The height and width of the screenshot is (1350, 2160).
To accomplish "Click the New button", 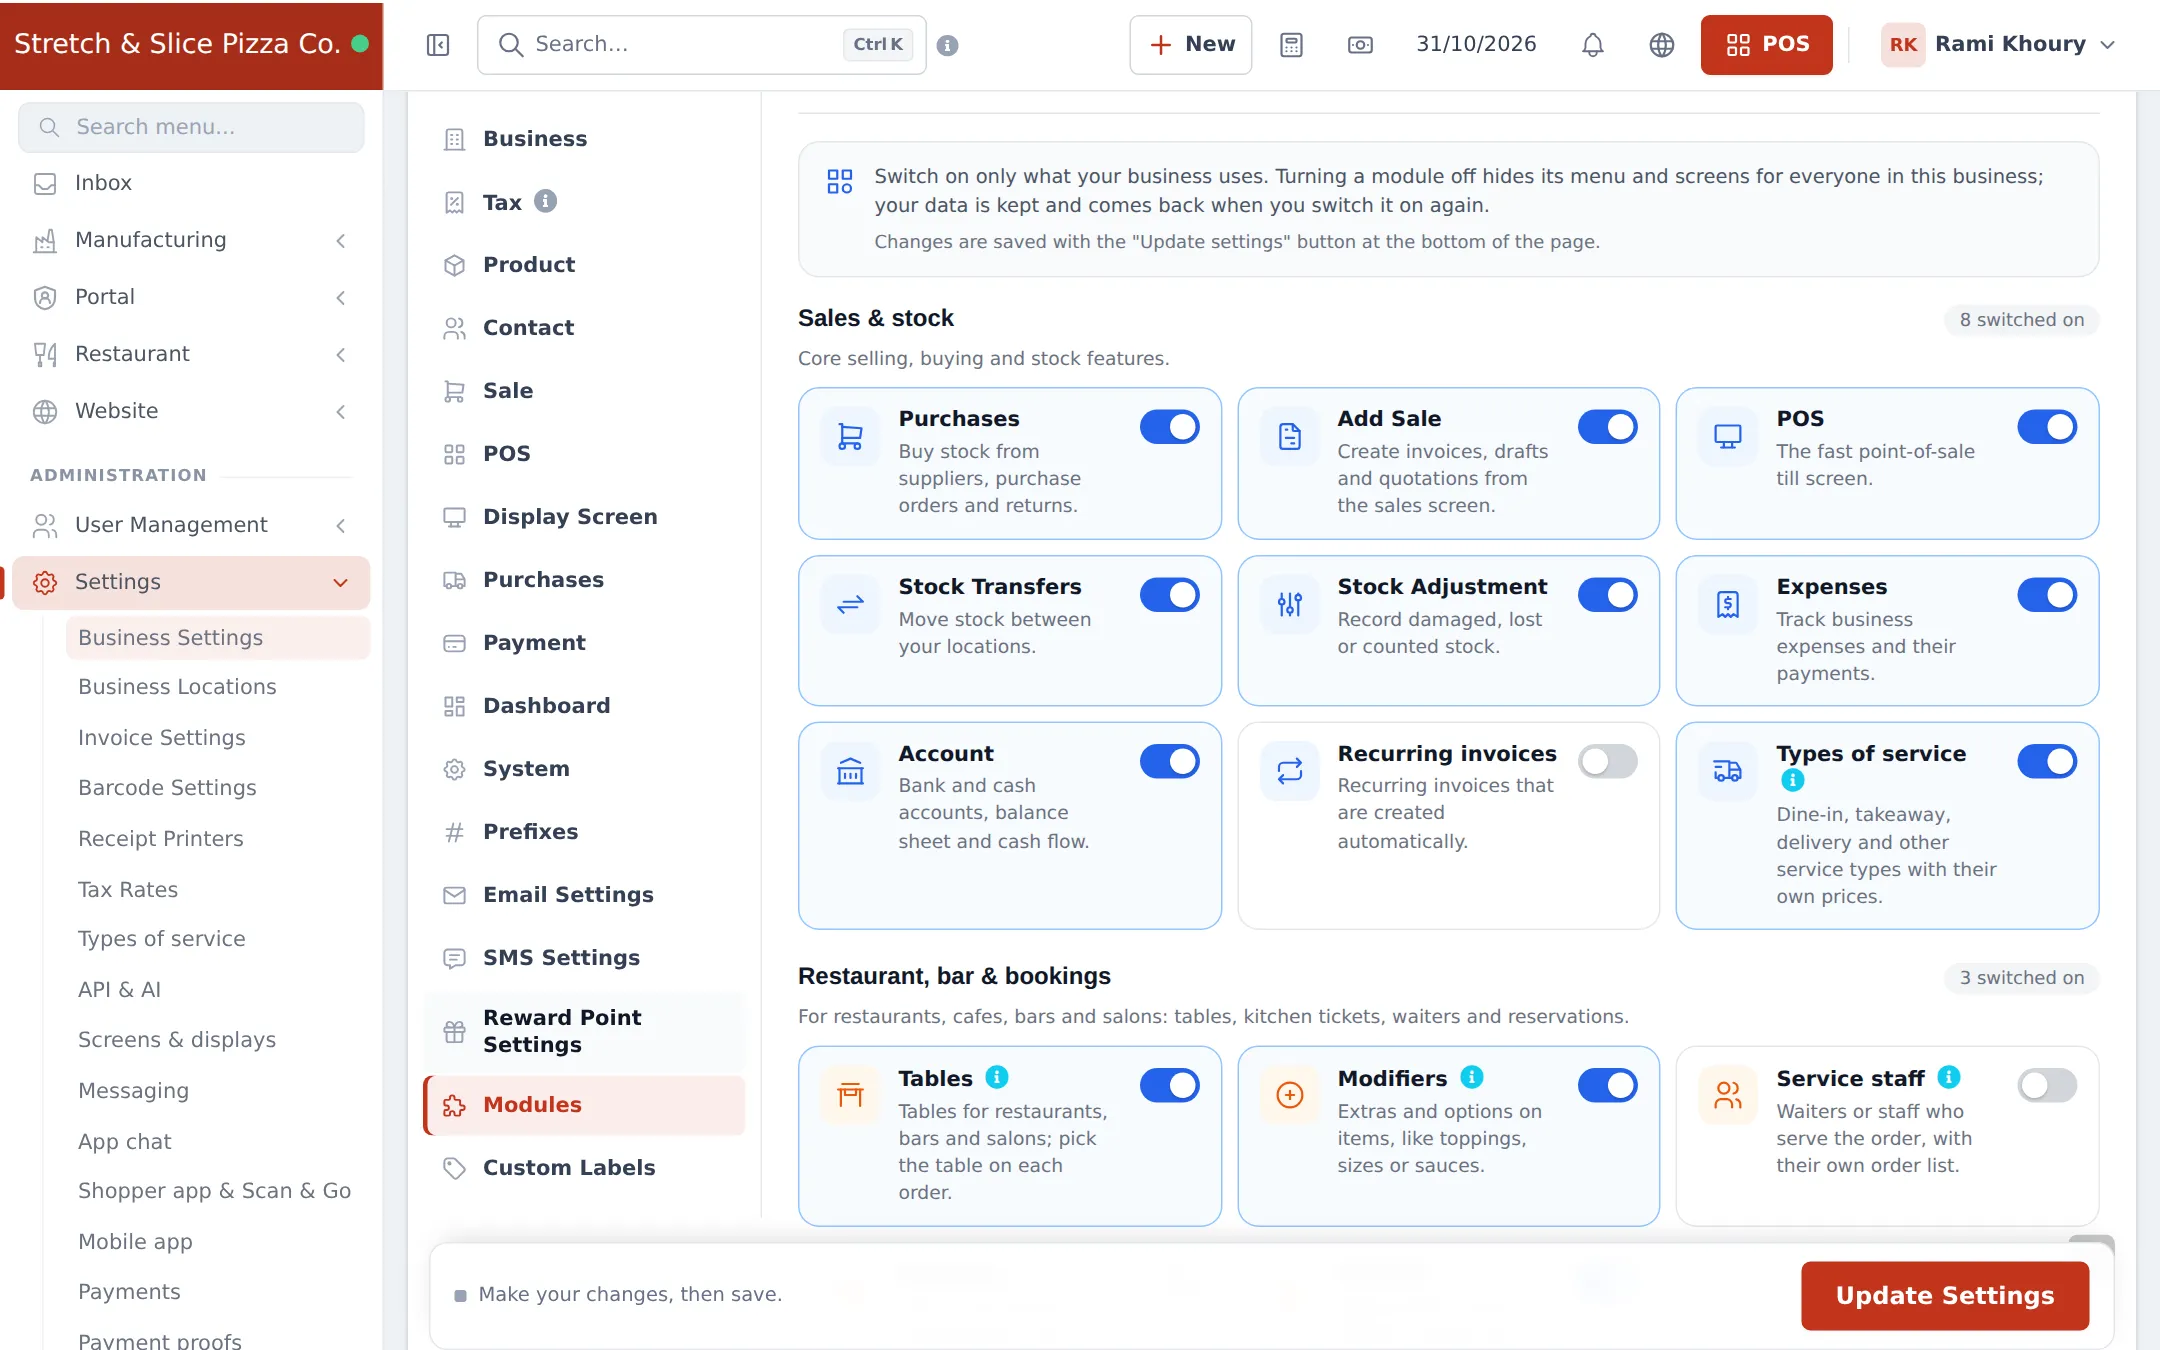I will point(1191,45).
